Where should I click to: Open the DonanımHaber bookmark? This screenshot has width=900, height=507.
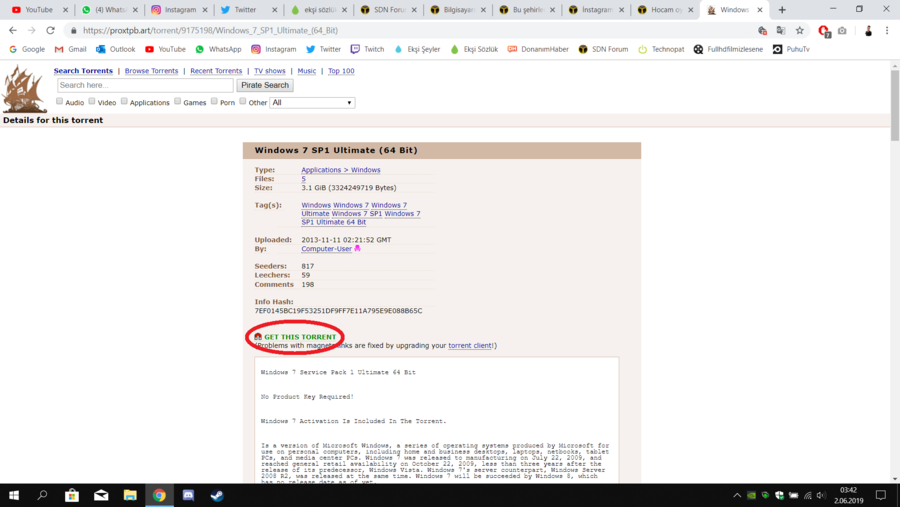538,49
